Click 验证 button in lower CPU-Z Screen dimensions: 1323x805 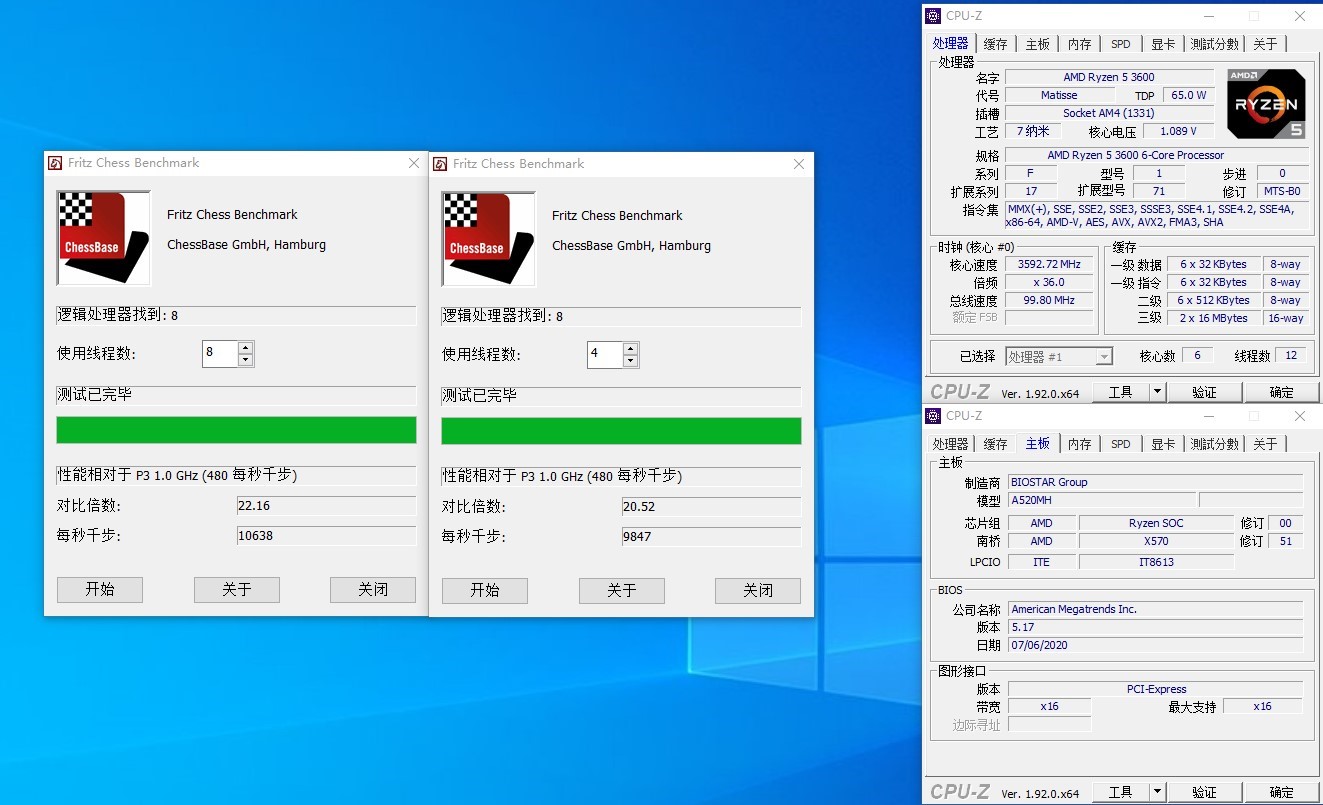[1205, 792]
